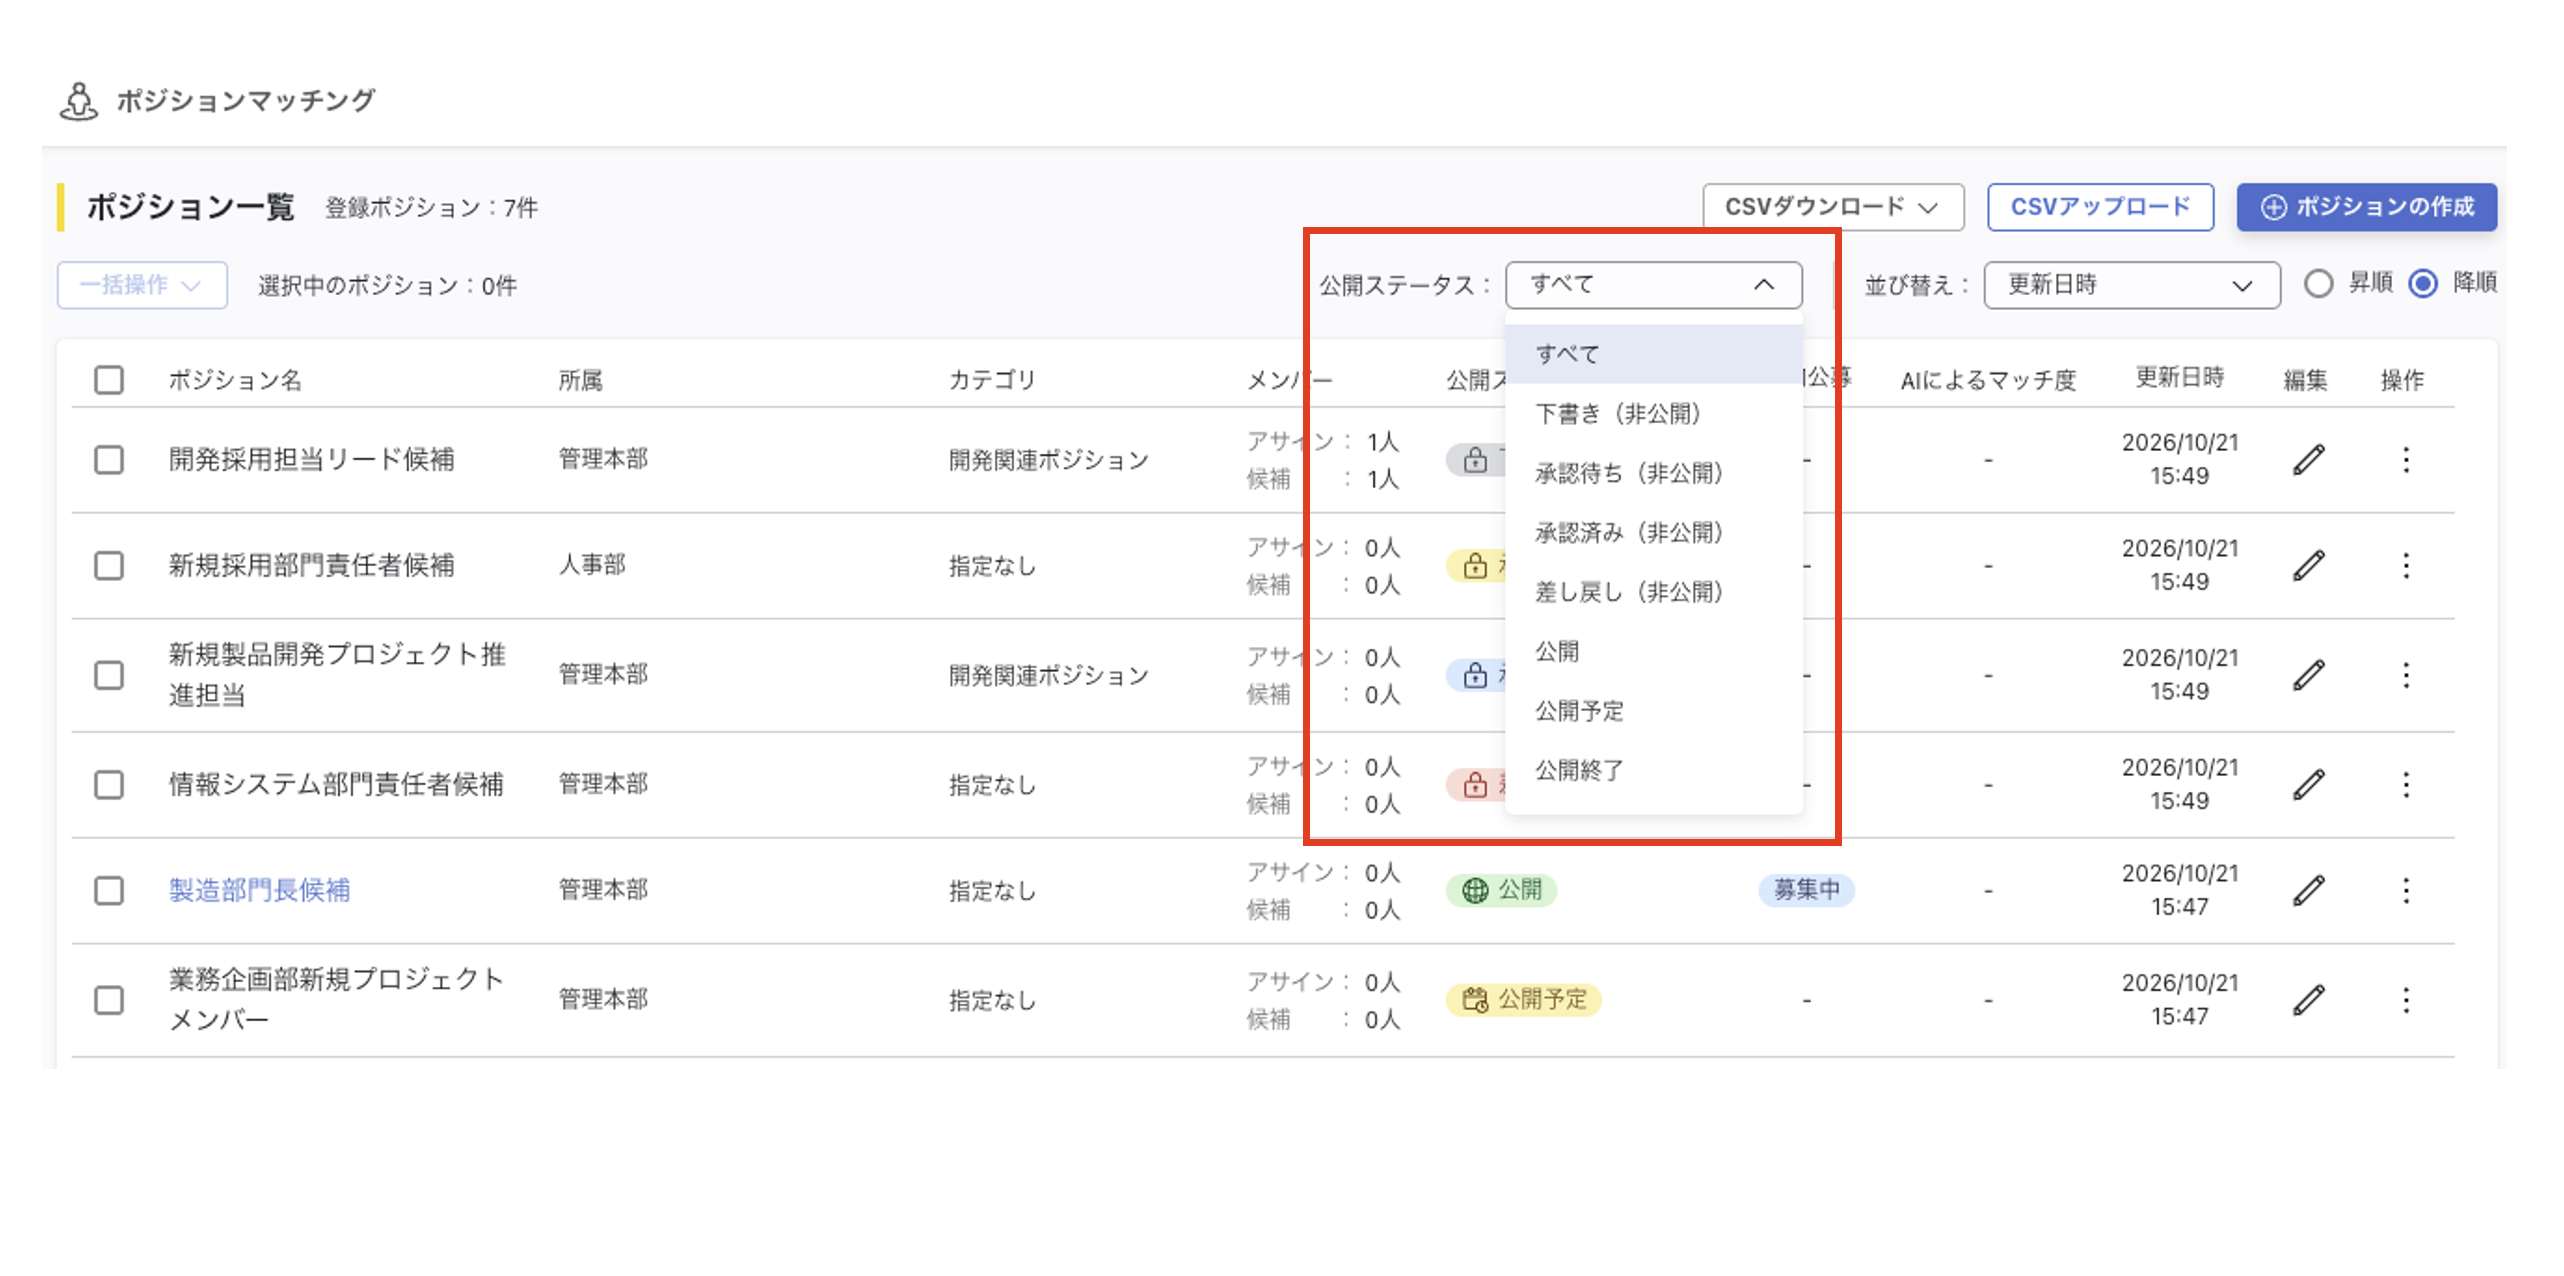2564x1276 pixels.
Task: Click pencil icon for 情報システム部門責任者候補
Action: [2308, 784]
